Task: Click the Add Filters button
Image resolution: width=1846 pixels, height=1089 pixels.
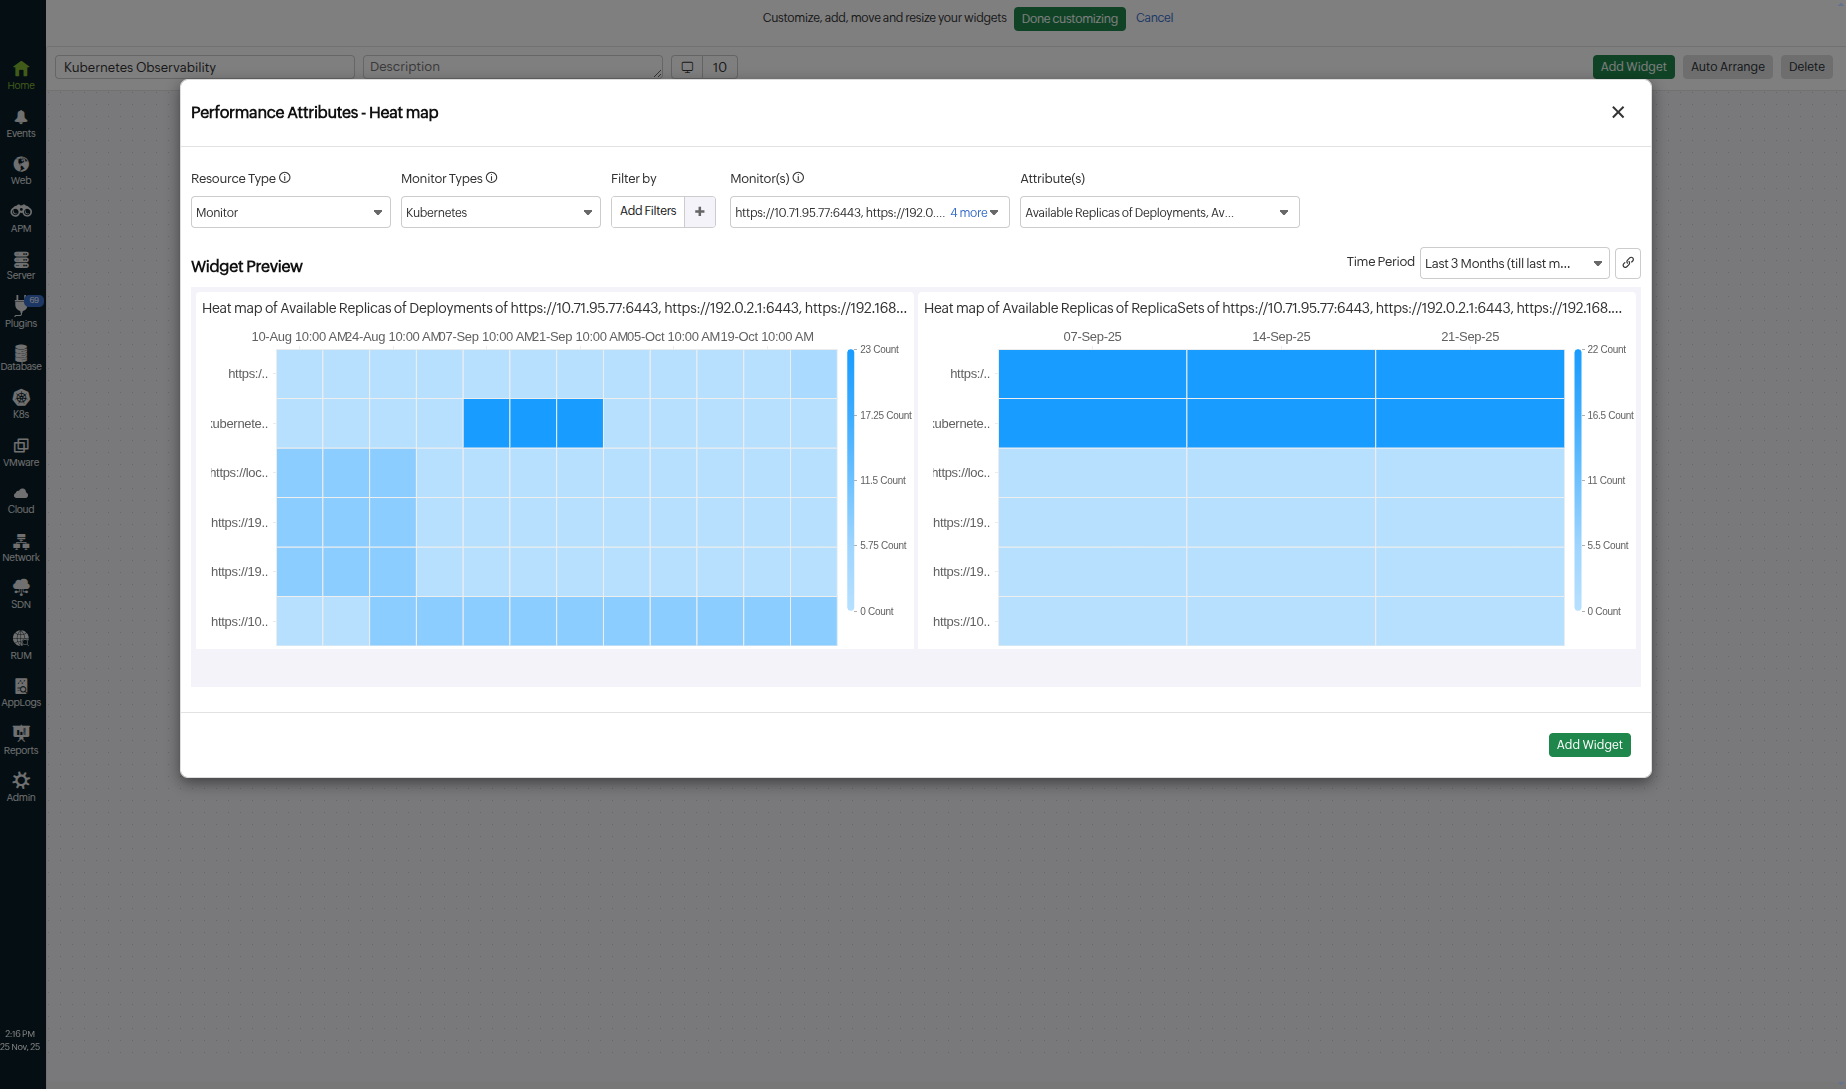Action: pos(648,212)
